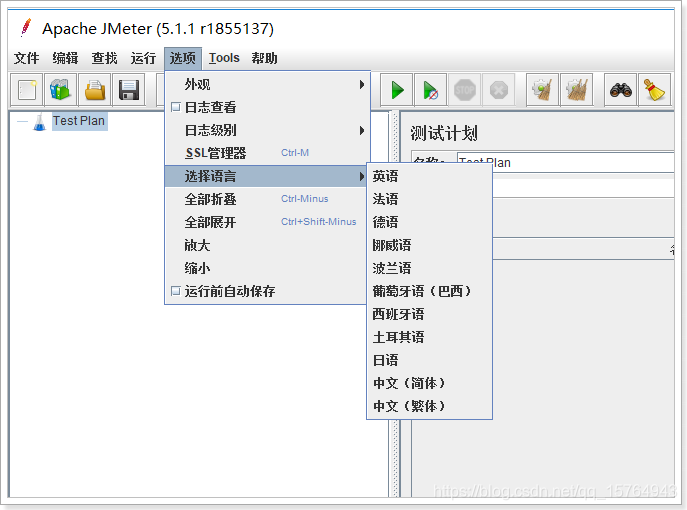This screenshot has height=510, width=687.
Task: Select 缩小 menu entry
Action: click(266, 268)
